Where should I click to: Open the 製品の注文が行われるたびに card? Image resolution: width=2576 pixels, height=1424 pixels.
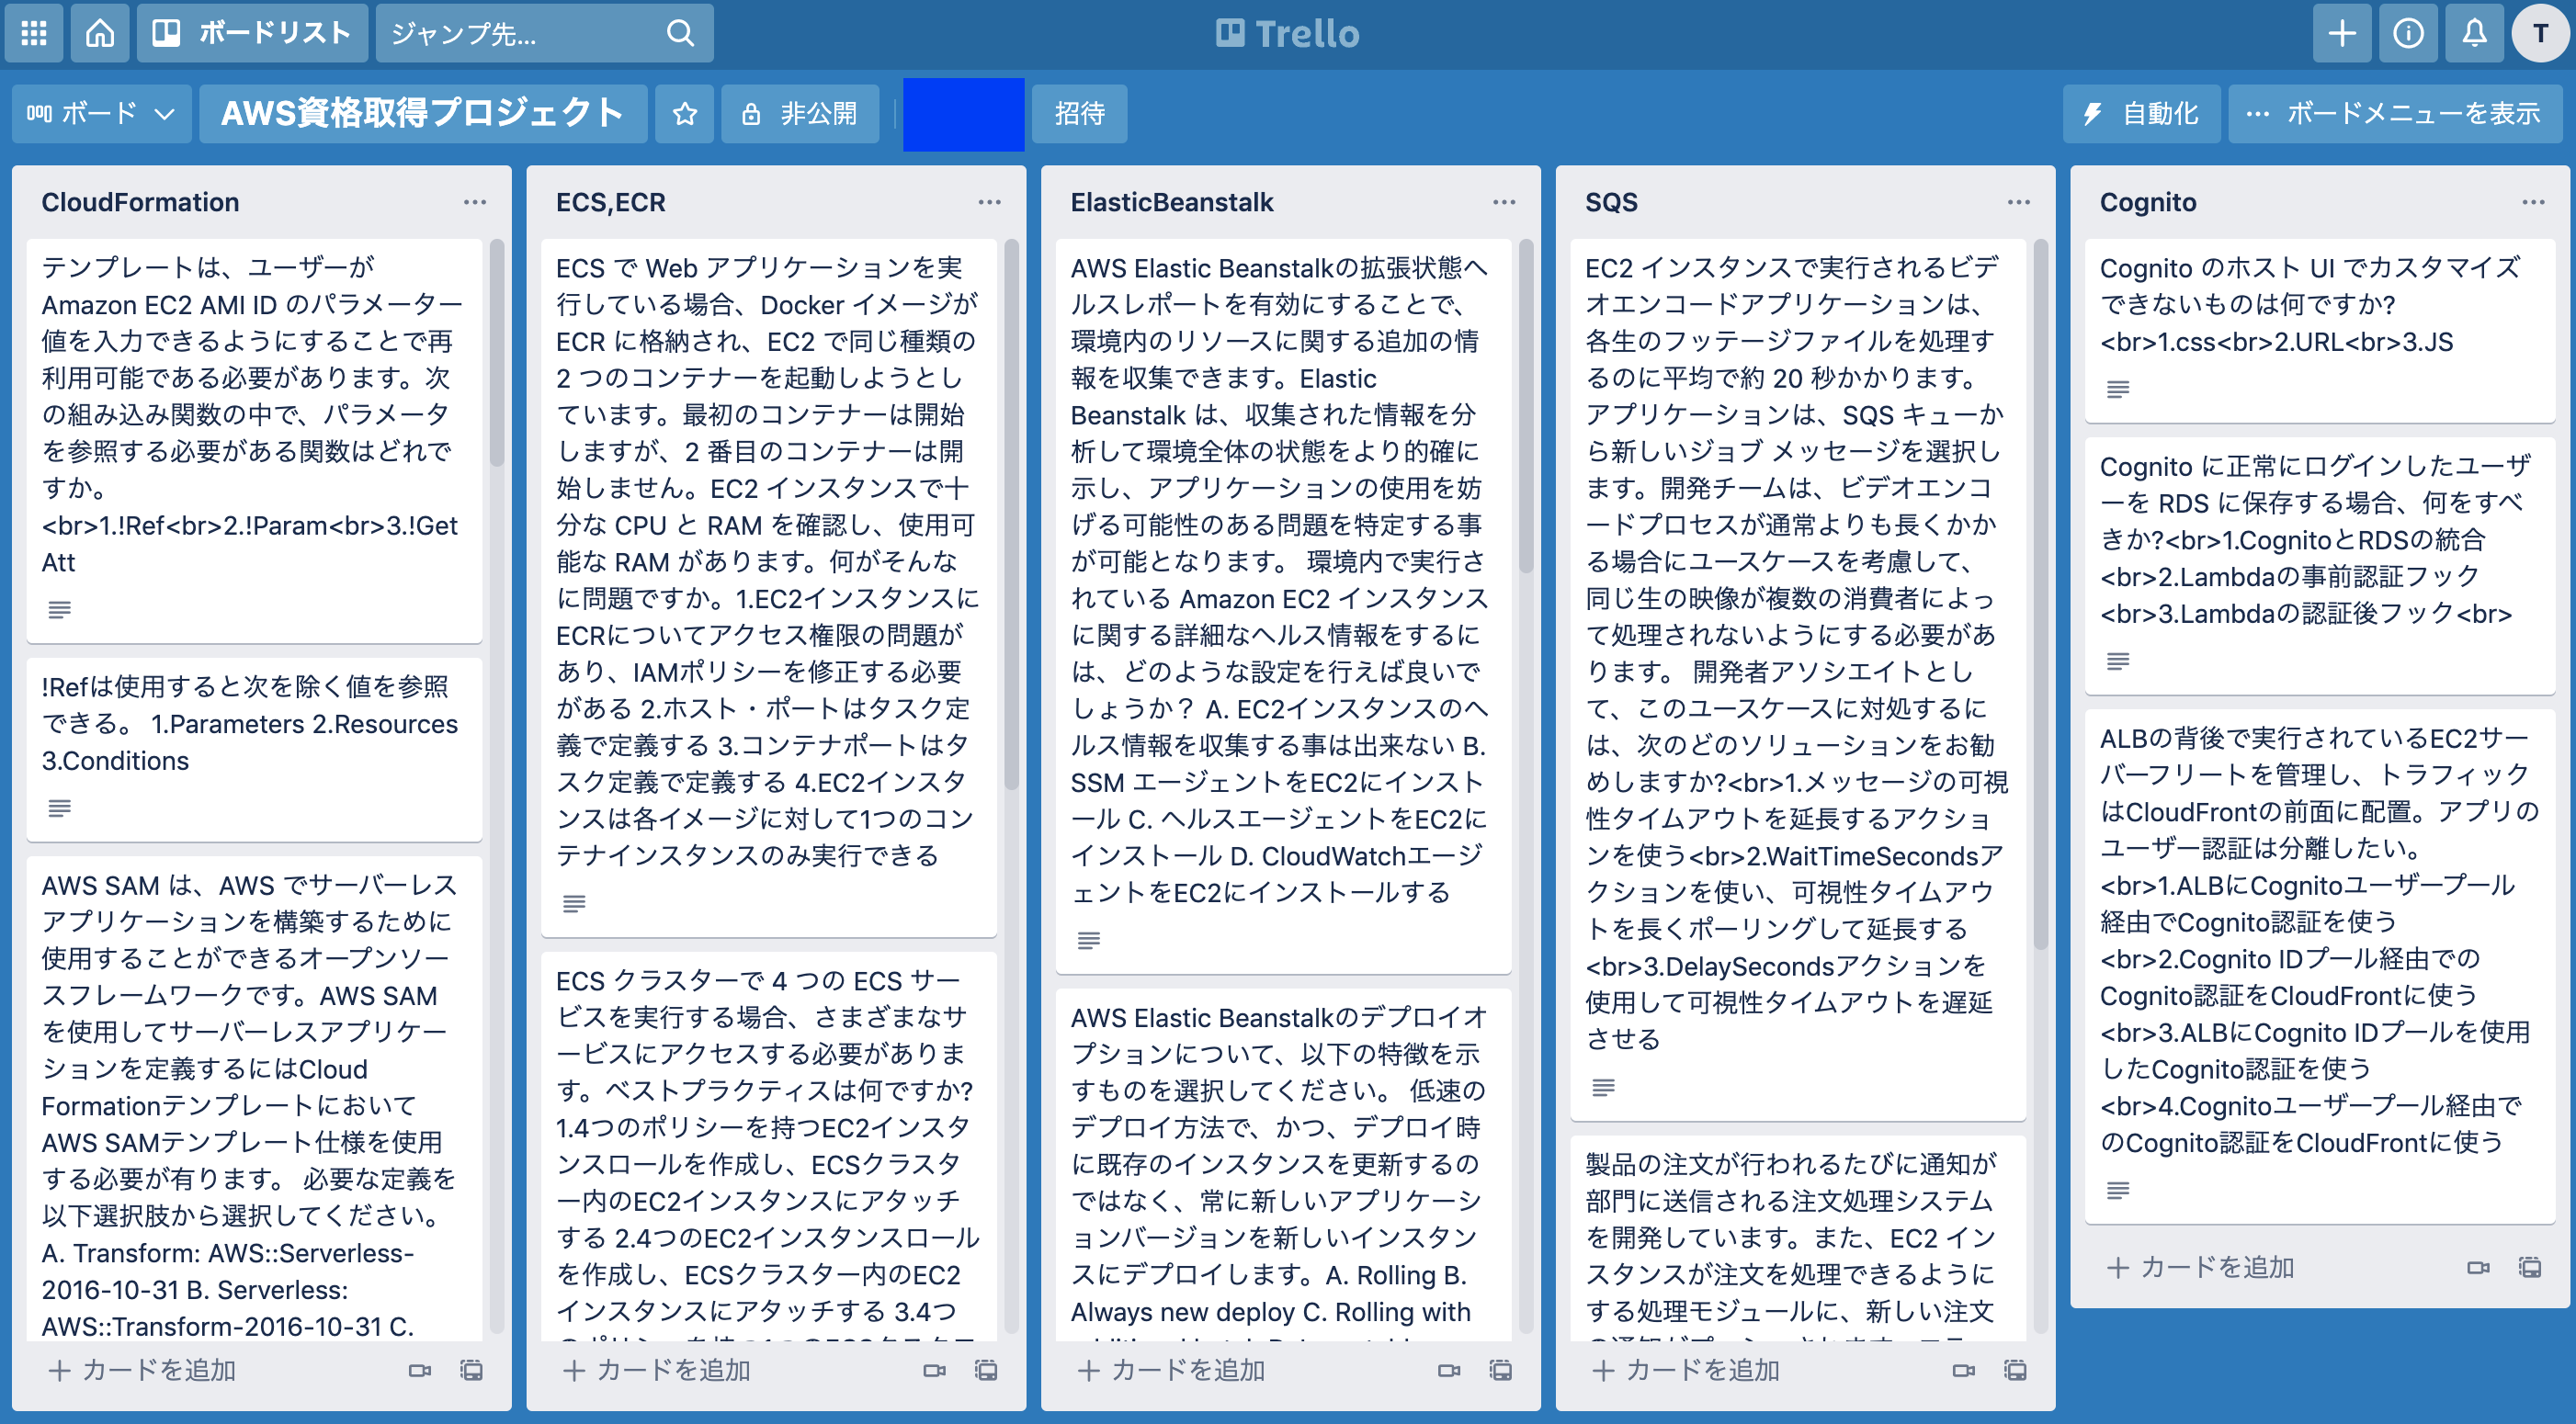(x=1798, y=1238)
